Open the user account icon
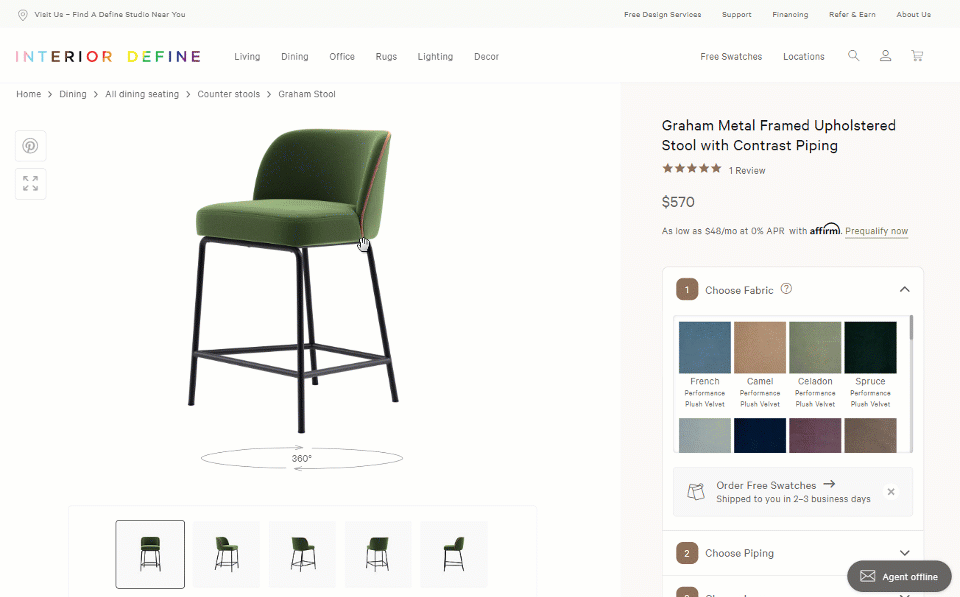Image resolution: width=960 pixels, height=597 pixels. (885, 56)
